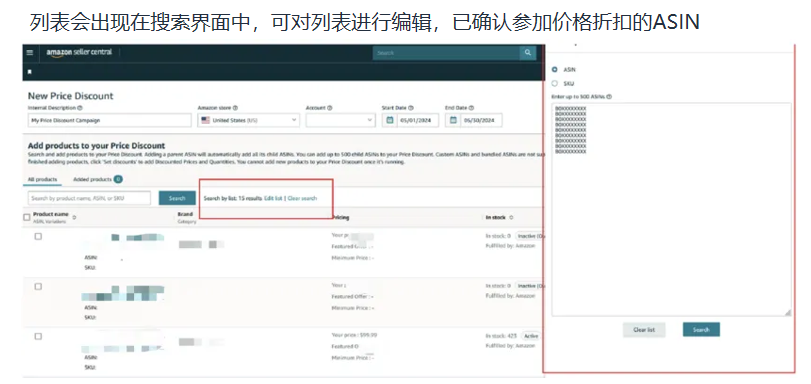This screenshot has width=811, height=384.
Task: Expand the Amazon store dropdown
Action: coord(249,120)
